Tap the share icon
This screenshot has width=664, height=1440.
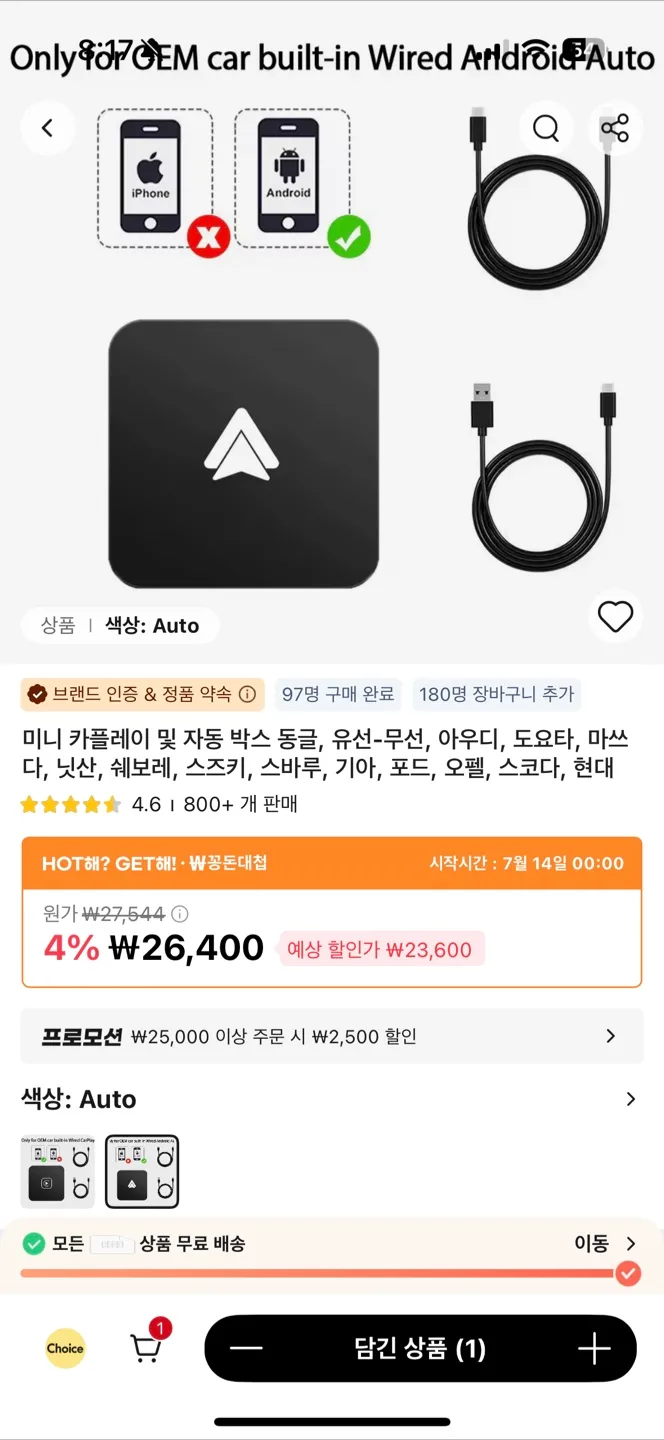pos(615,128)
